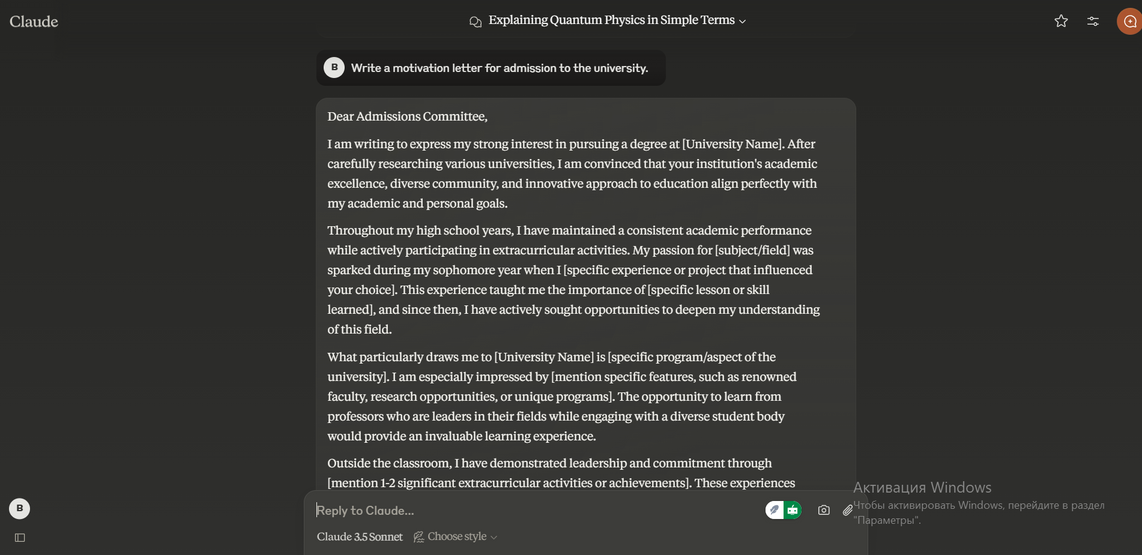Attach a file with the paperclip icon
Screen dimensions: 1142x555
coord(847,510)
